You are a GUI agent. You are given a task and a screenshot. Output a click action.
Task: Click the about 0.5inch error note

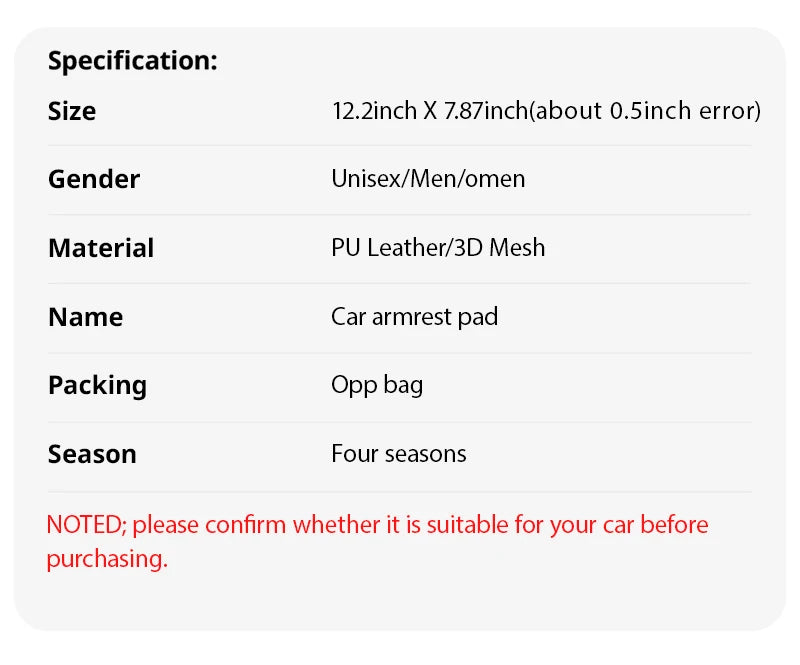(648, 111)
